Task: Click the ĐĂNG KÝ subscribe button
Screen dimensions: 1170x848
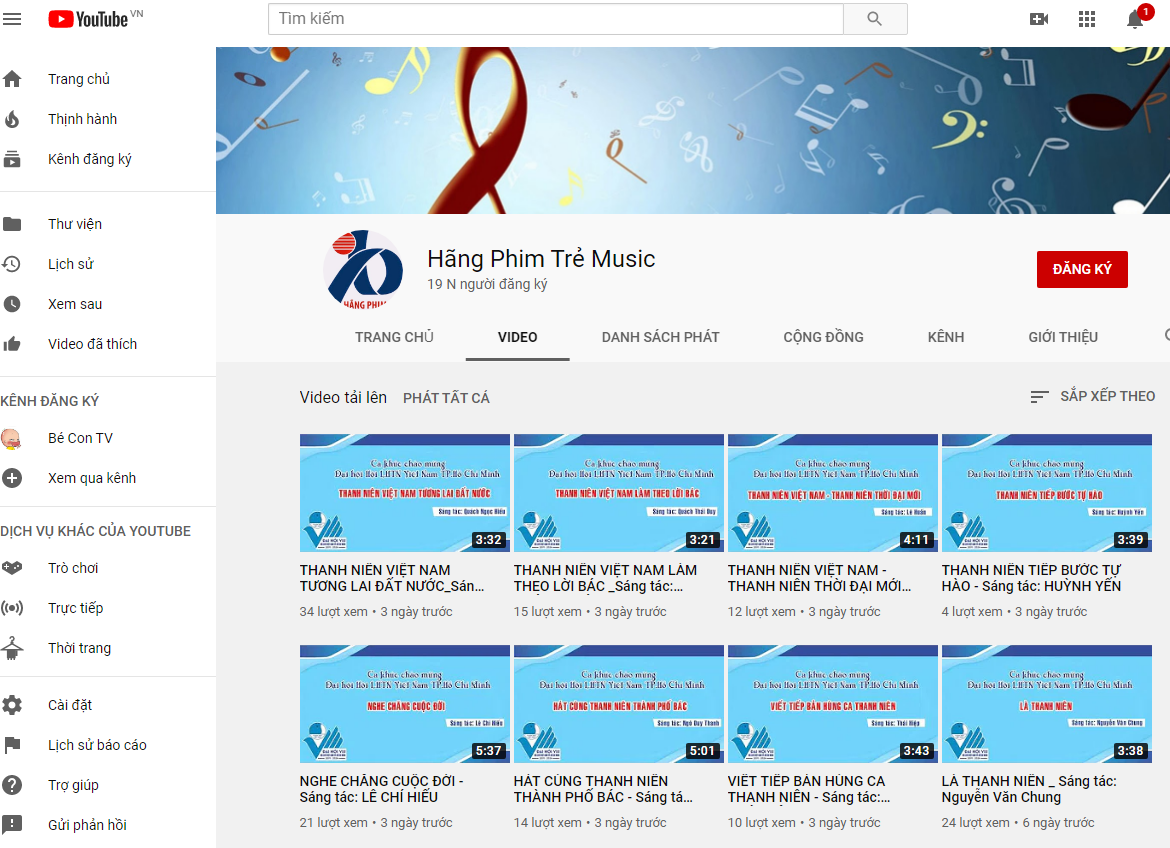Action: tap(1082, 270)
